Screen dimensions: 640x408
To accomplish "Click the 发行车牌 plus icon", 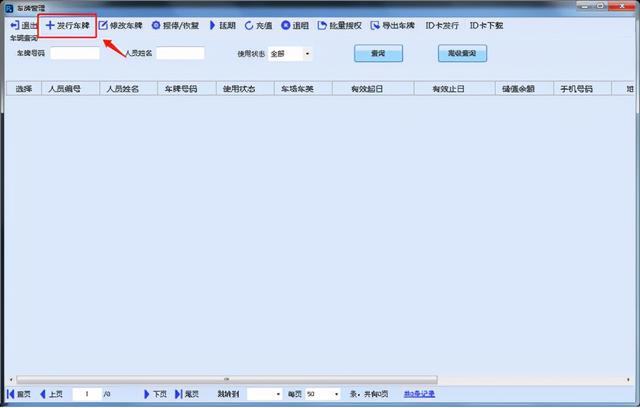I will click(x=50, y=25).
